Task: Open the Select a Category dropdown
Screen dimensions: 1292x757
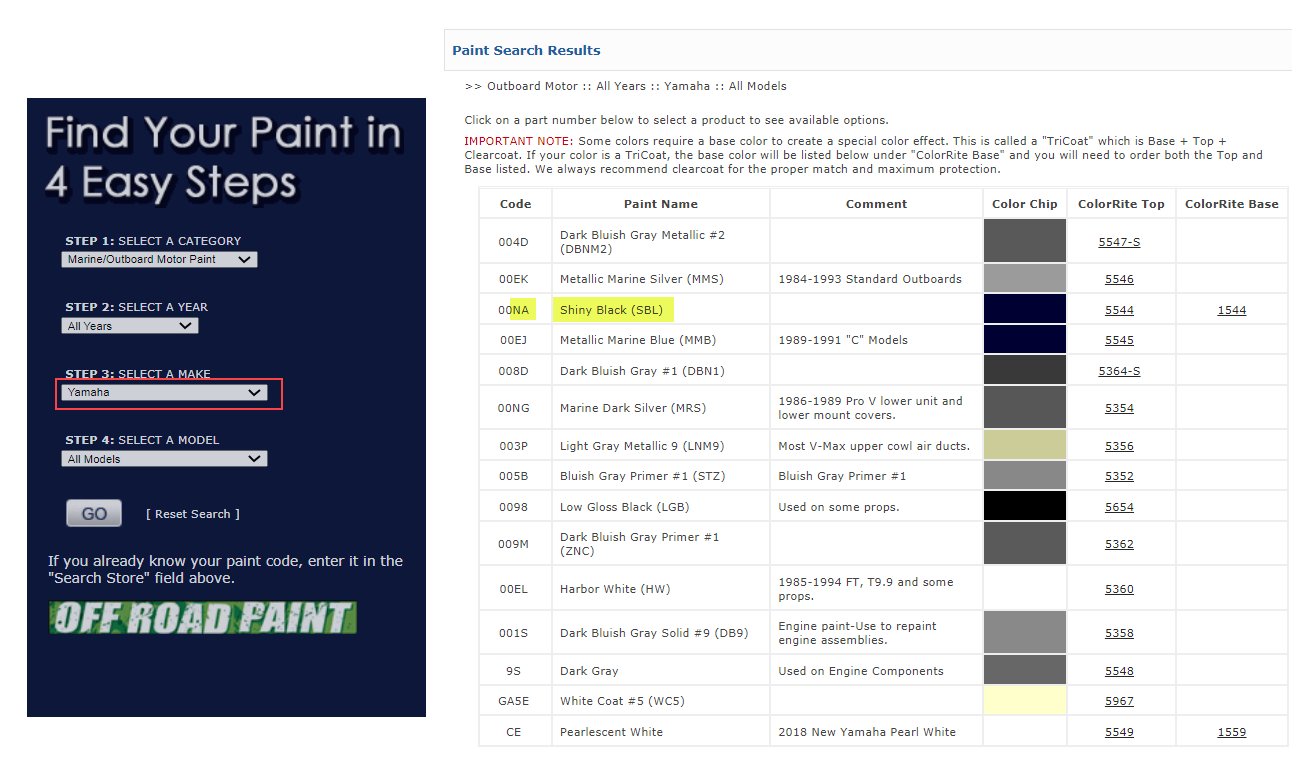Action: pyautogui.click(x=159, y=259)
